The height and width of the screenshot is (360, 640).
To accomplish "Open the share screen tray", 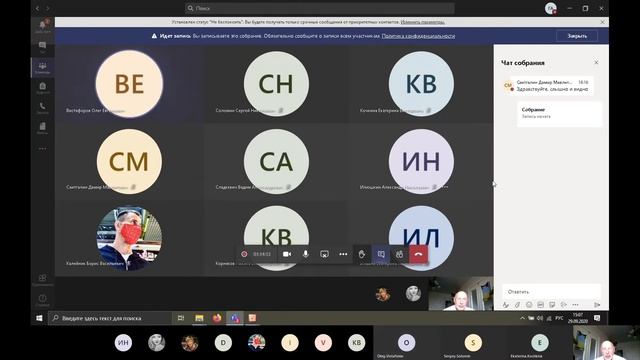I will 324,254.
